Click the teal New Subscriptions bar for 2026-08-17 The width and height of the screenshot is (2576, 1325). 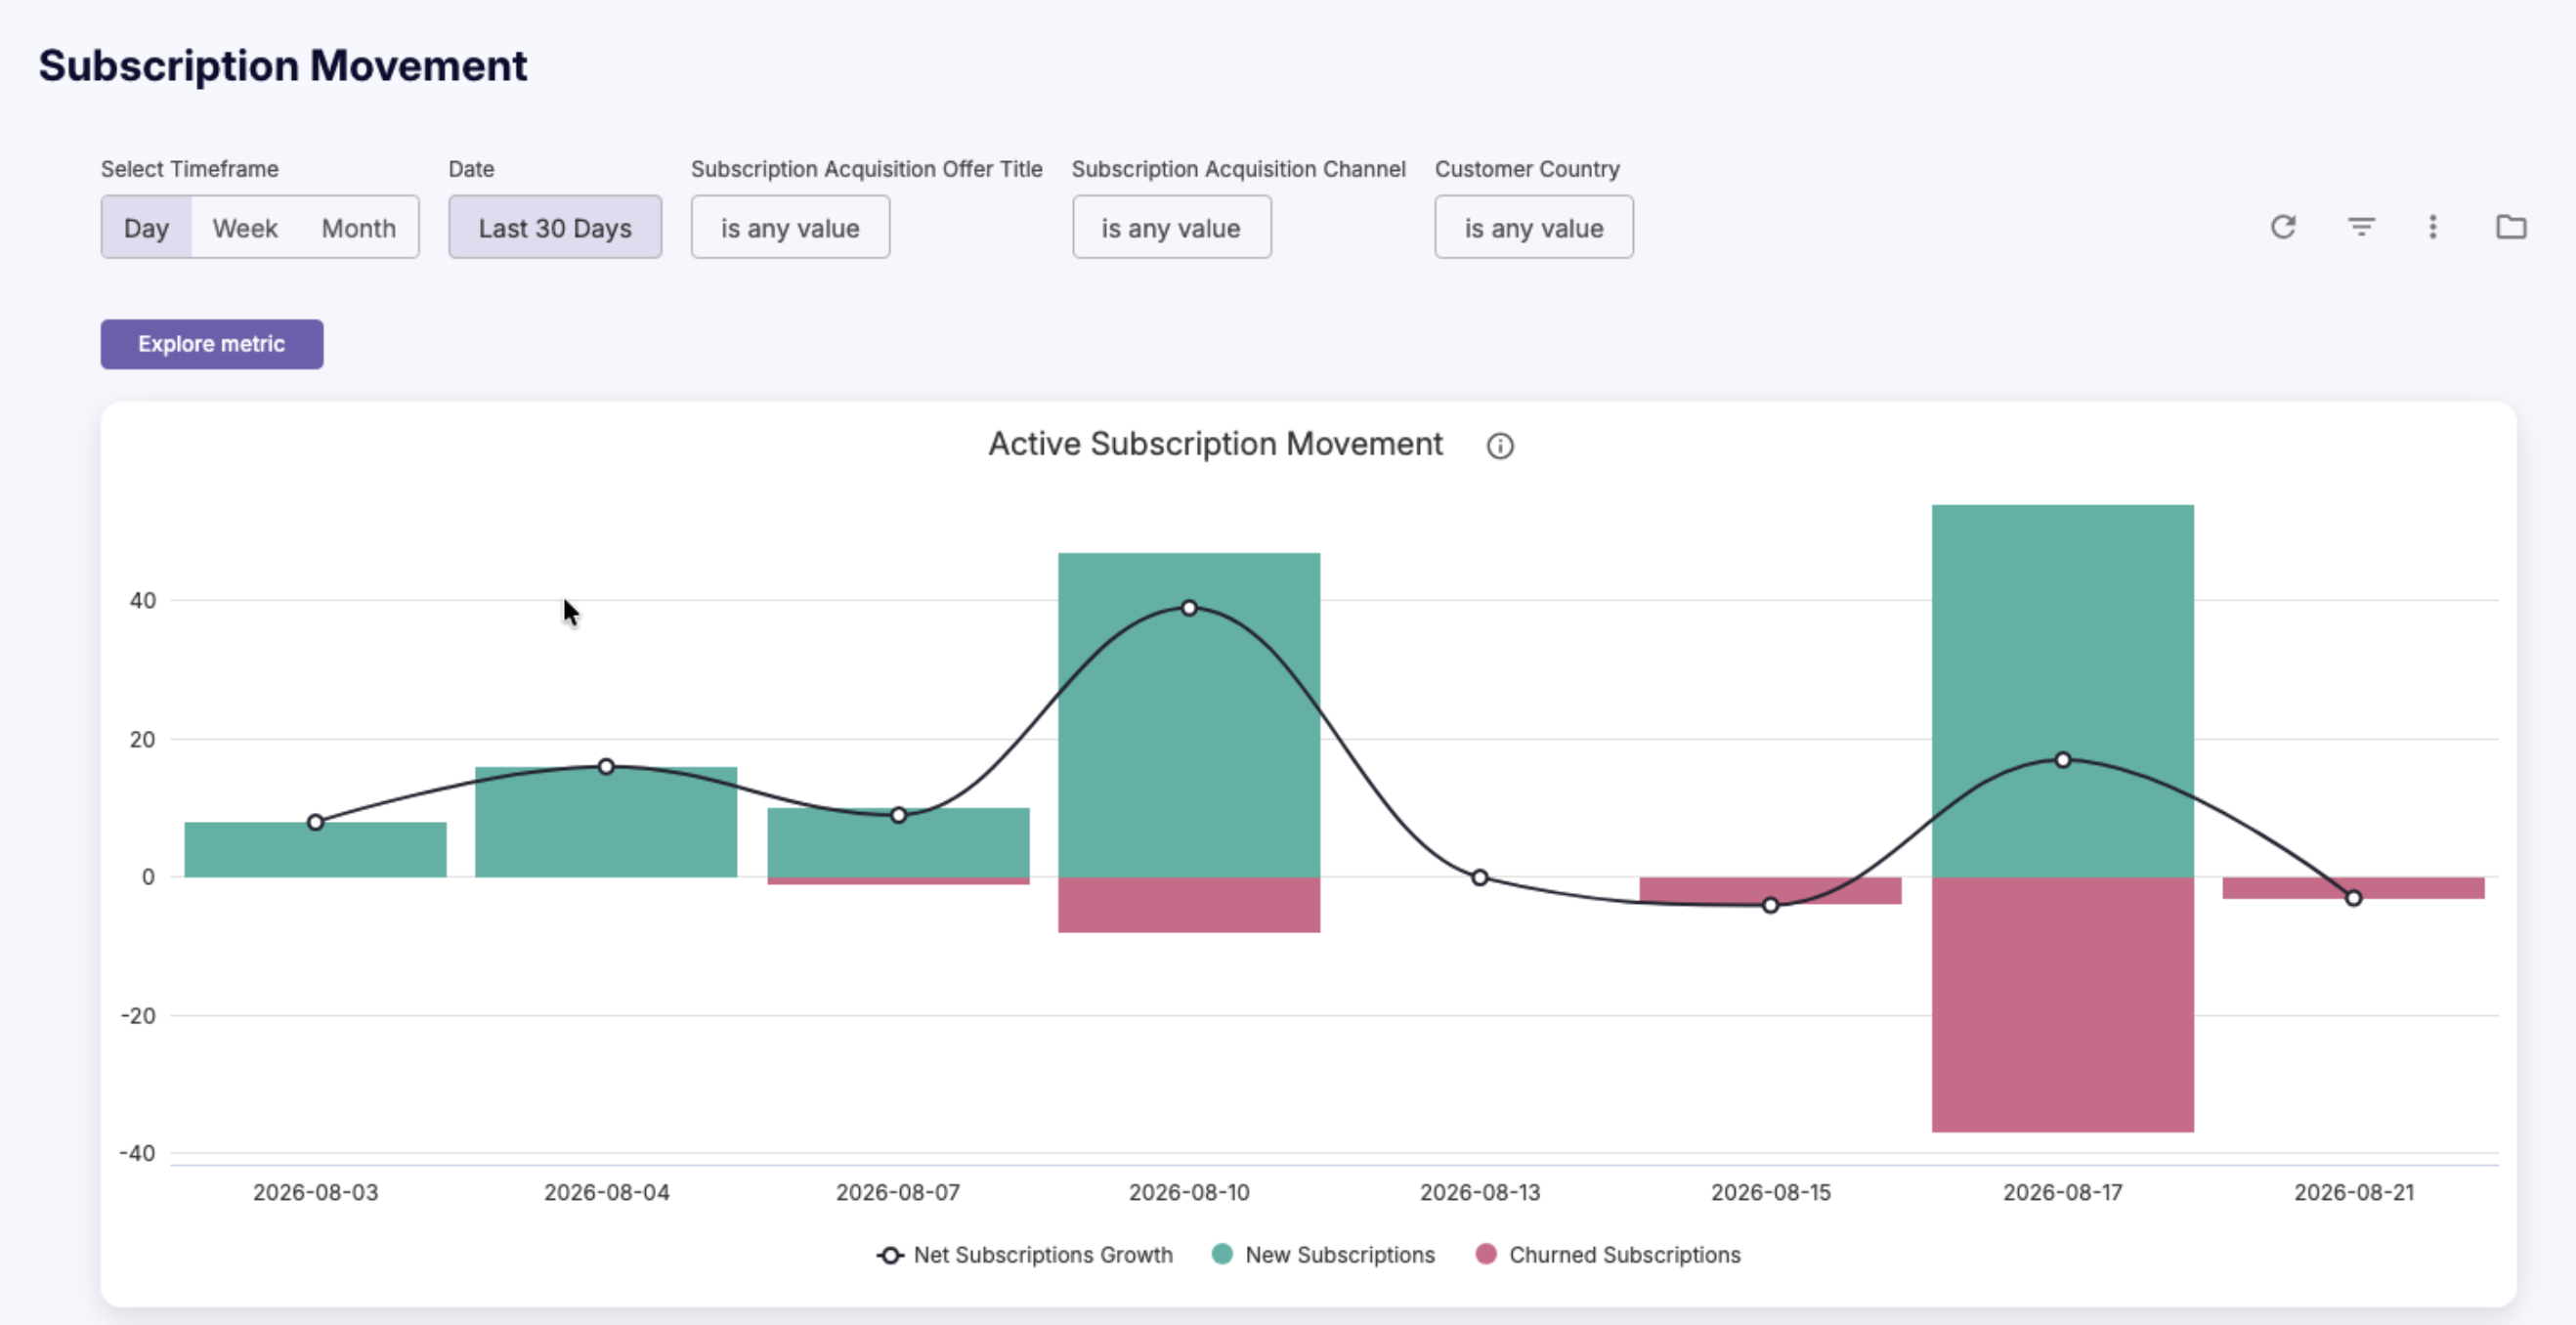point(2062,691)
